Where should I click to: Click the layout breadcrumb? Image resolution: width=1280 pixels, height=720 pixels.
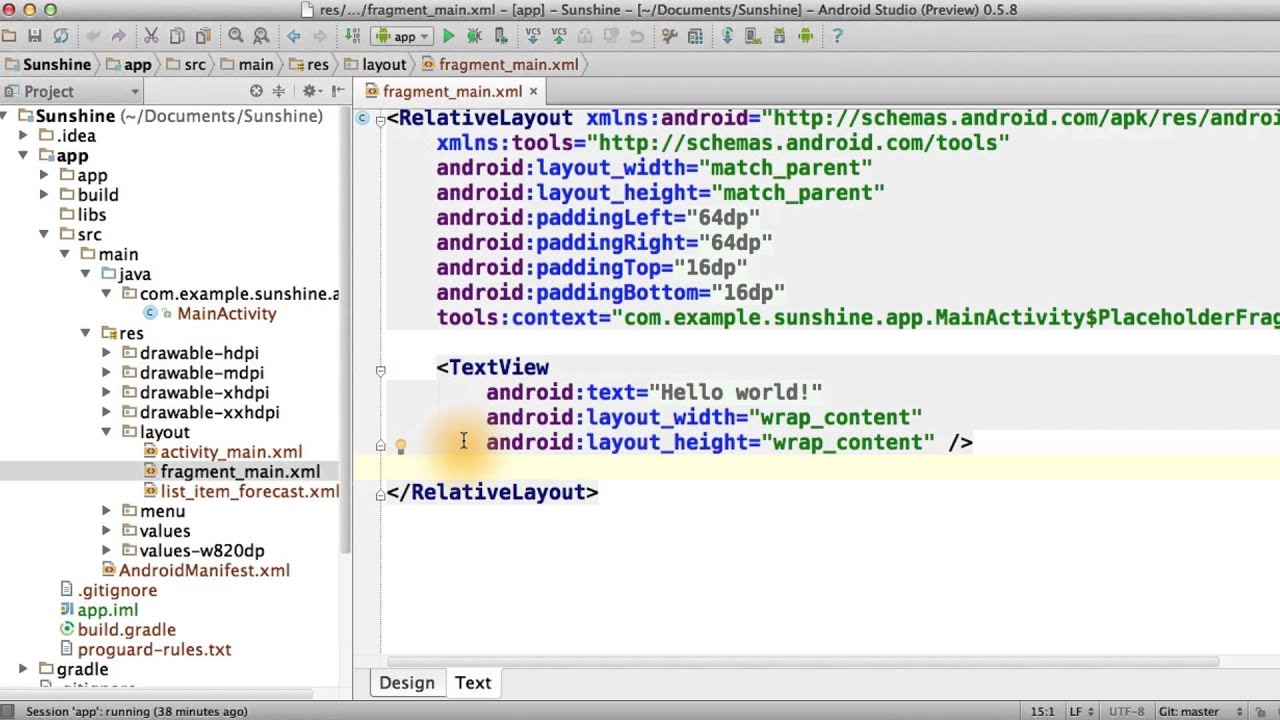[376, 64]
